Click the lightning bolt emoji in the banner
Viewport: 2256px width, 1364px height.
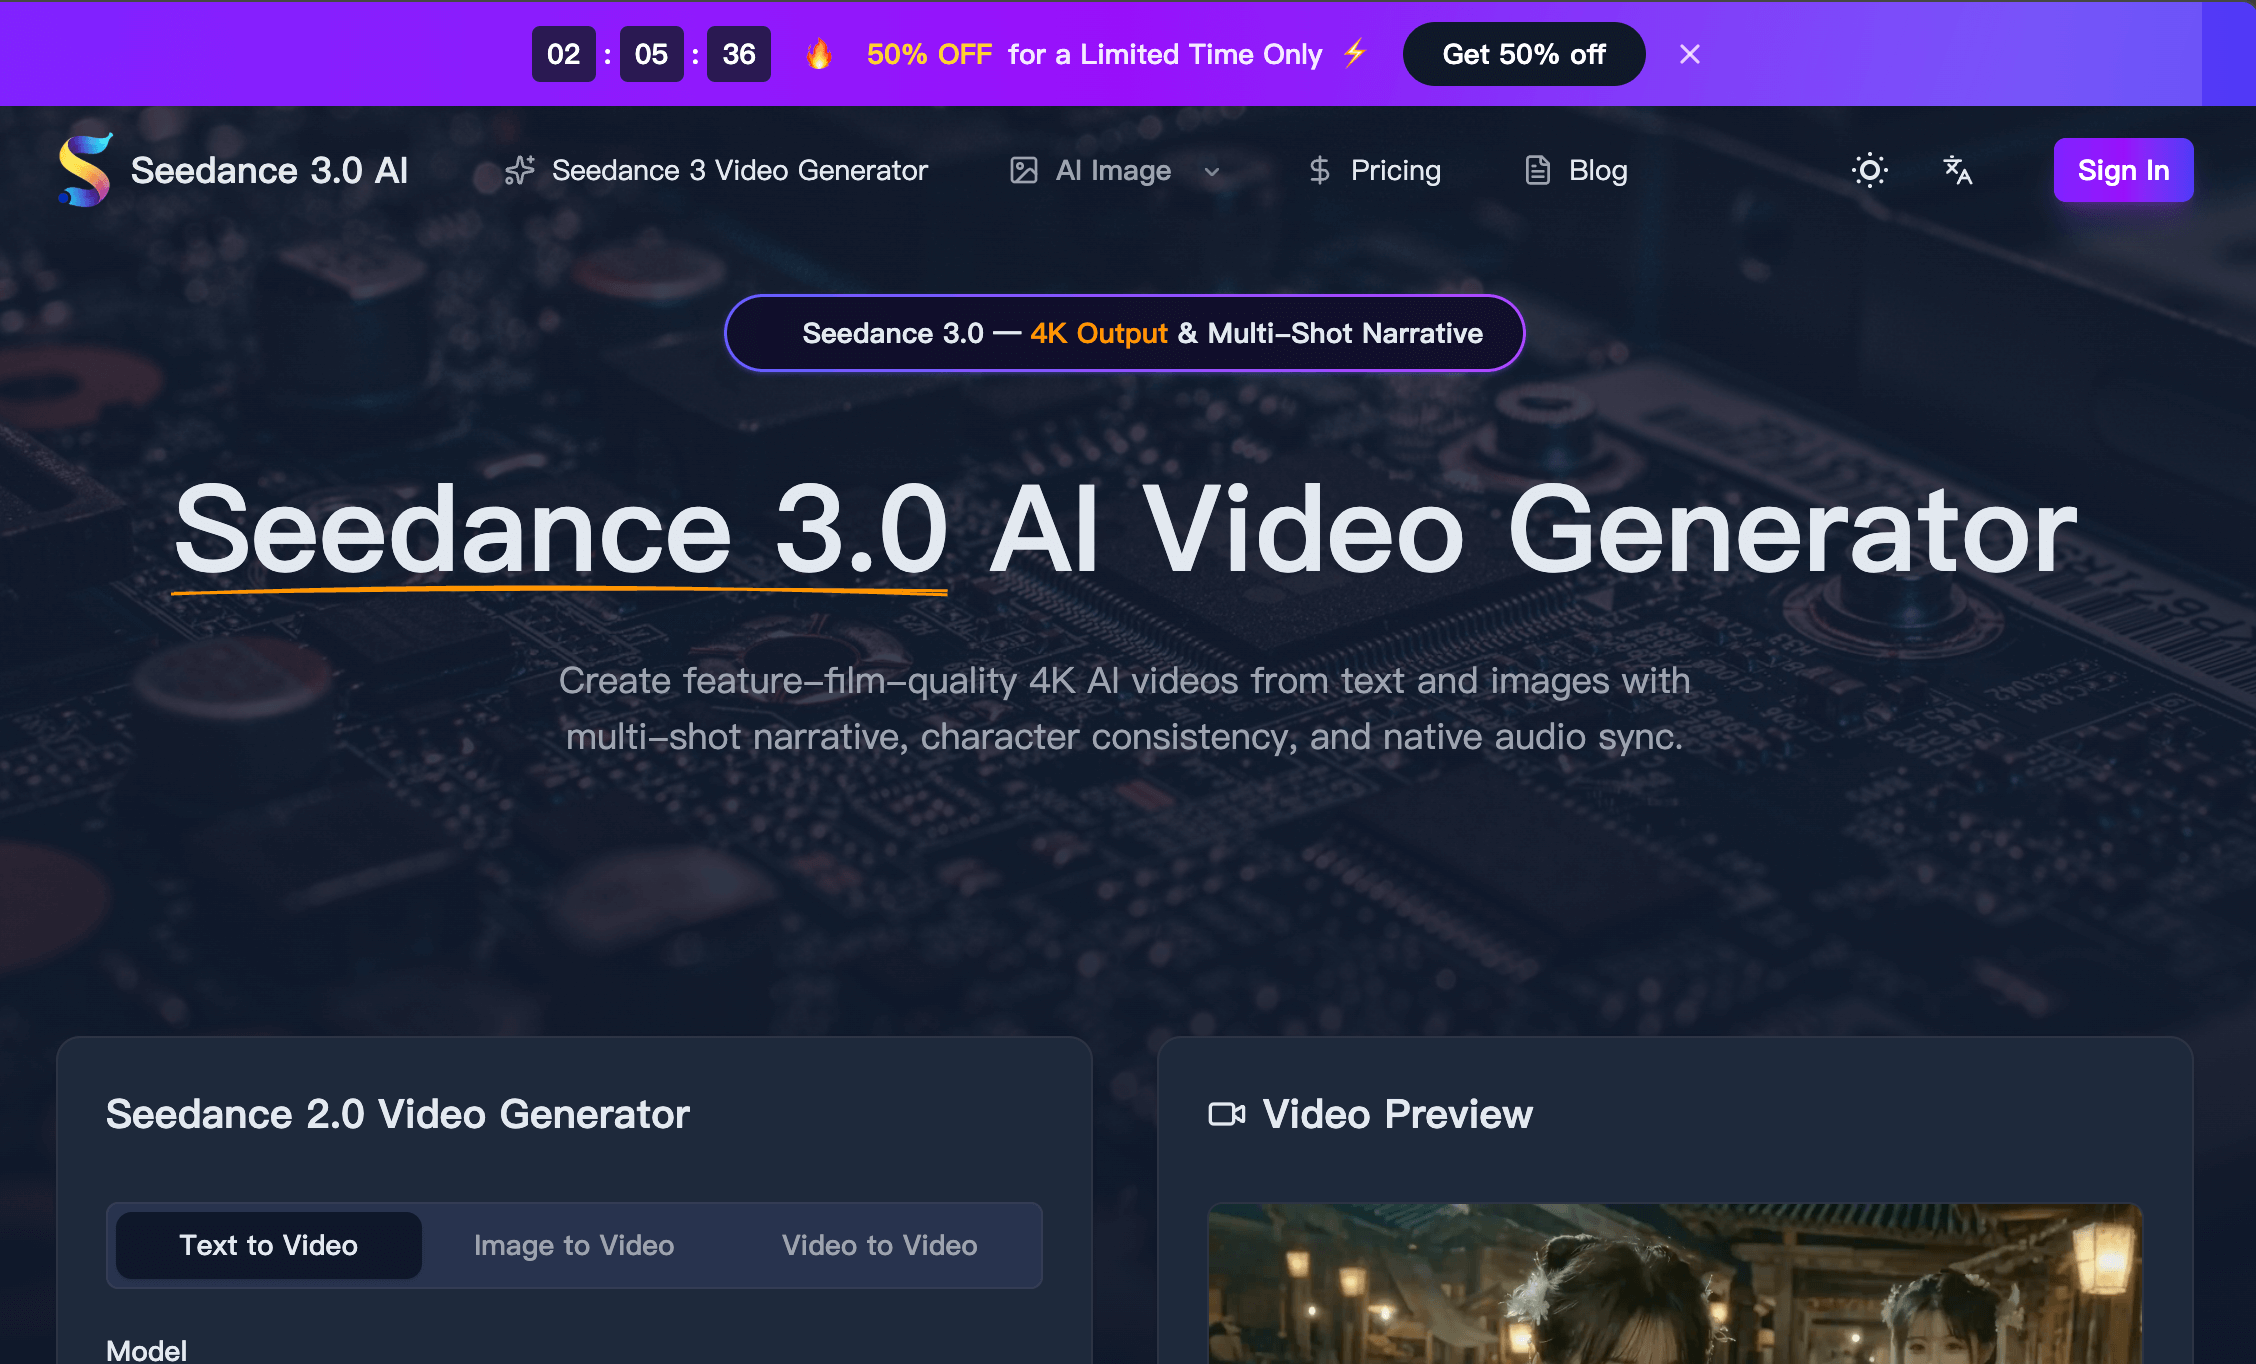click(x=1354, y=54)
